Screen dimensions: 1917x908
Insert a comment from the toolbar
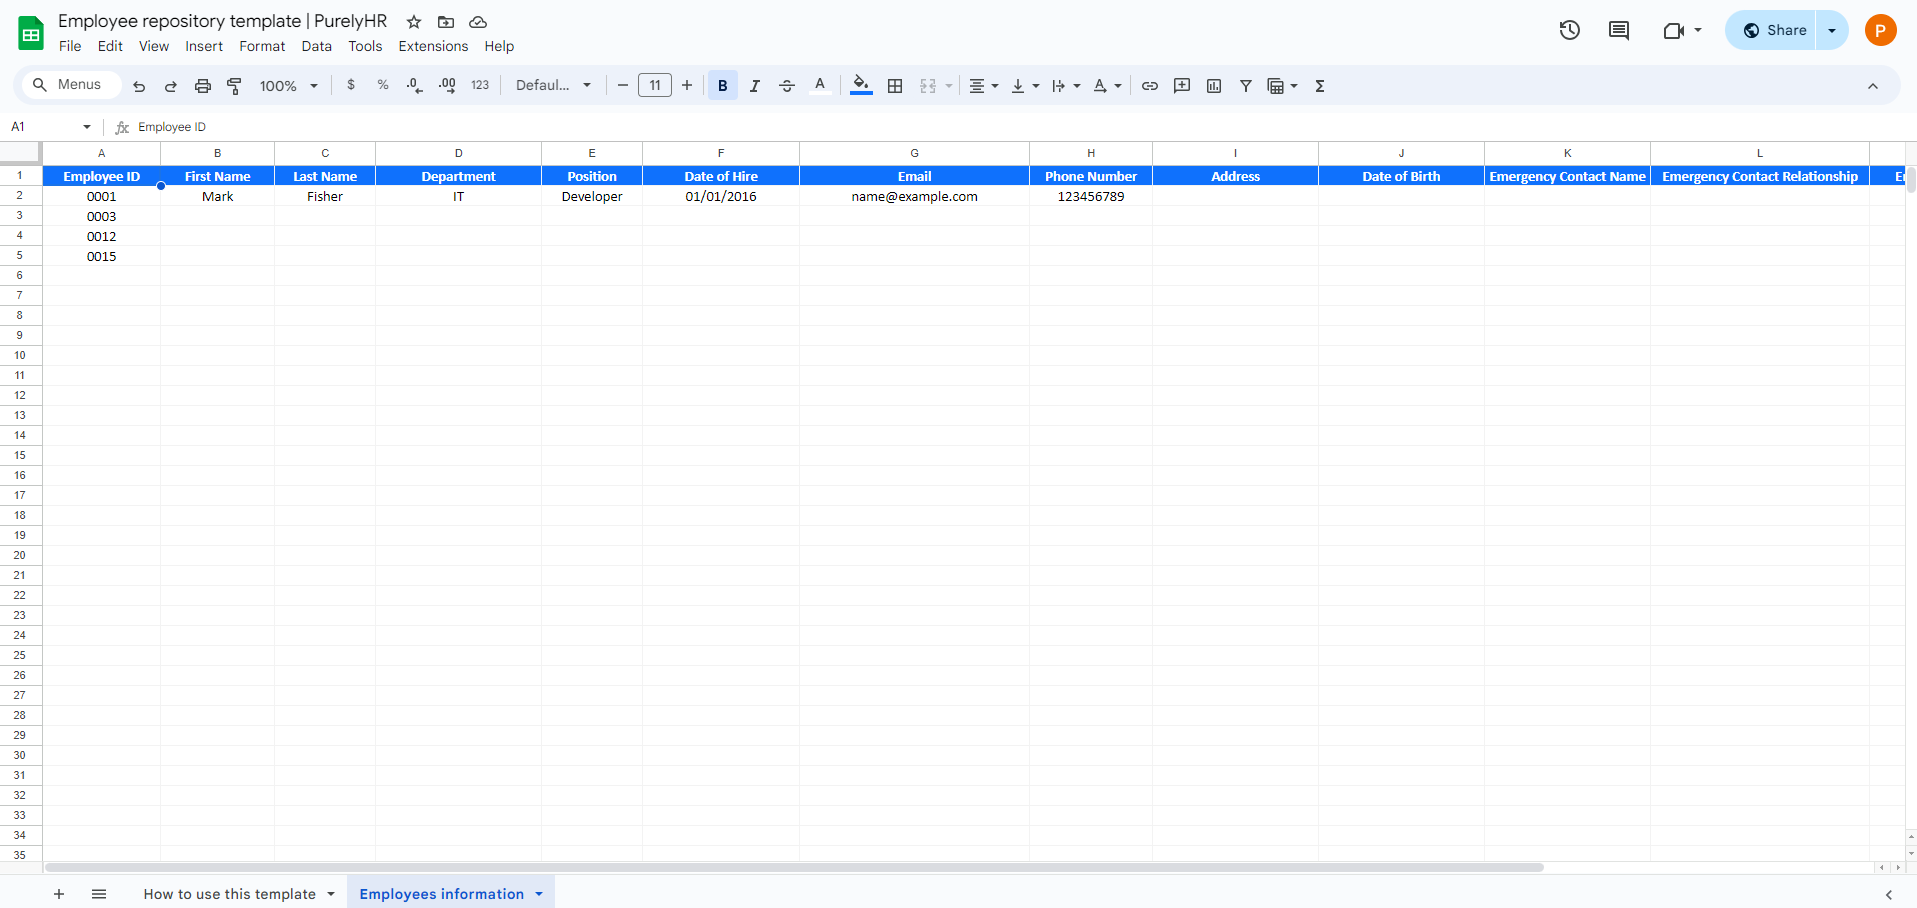click(x=1182, y=85)
